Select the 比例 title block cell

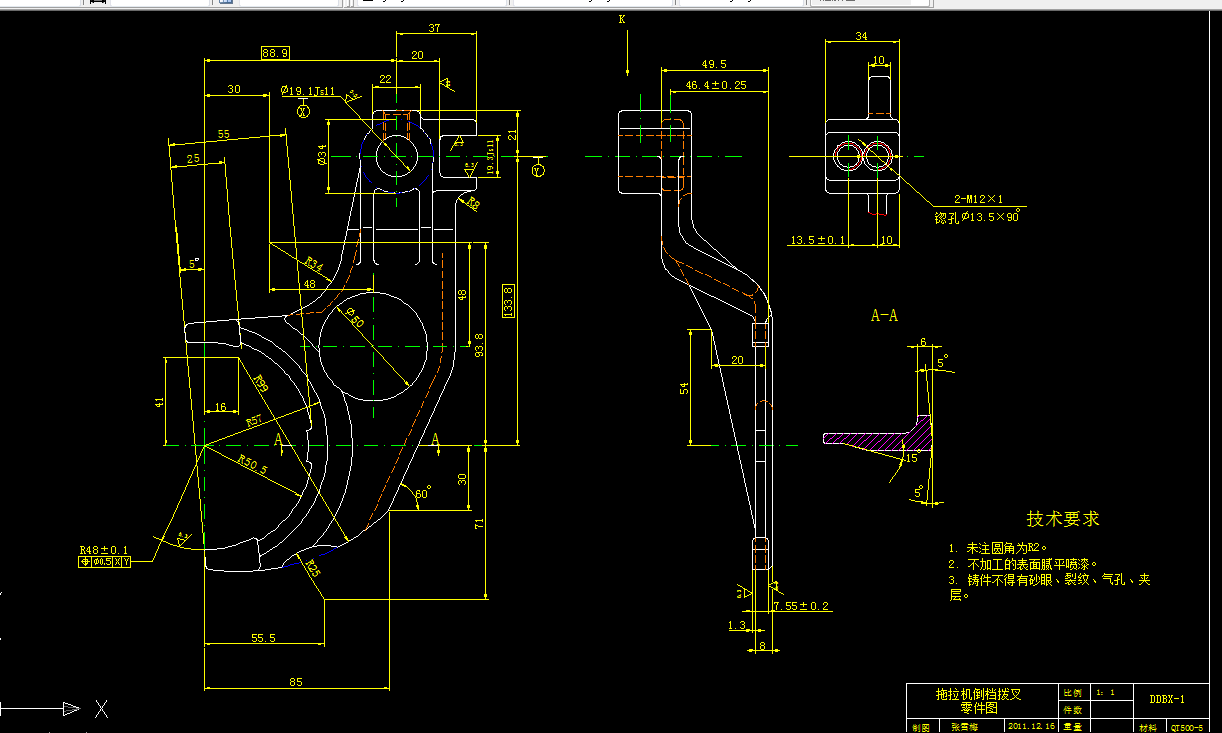point(1072,692)
